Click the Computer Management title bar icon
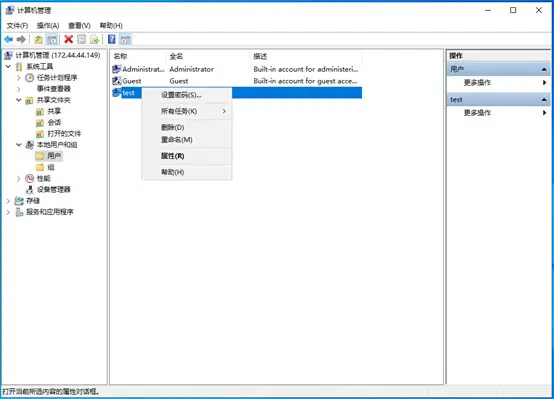 coord(10,10)
